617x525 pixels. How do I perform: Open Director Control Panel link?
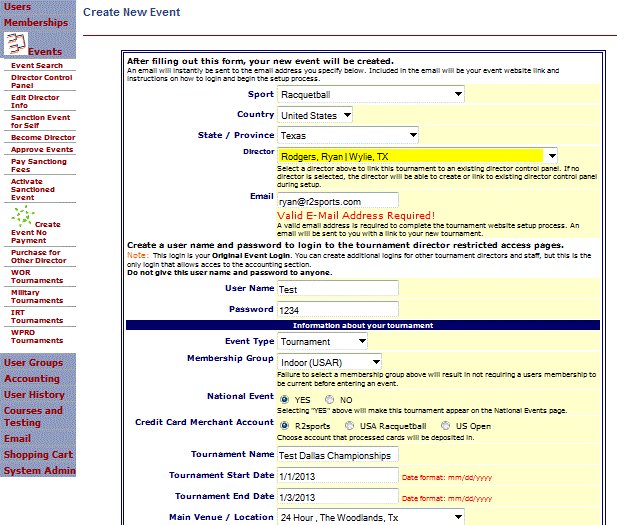click(x=42, y=81)
